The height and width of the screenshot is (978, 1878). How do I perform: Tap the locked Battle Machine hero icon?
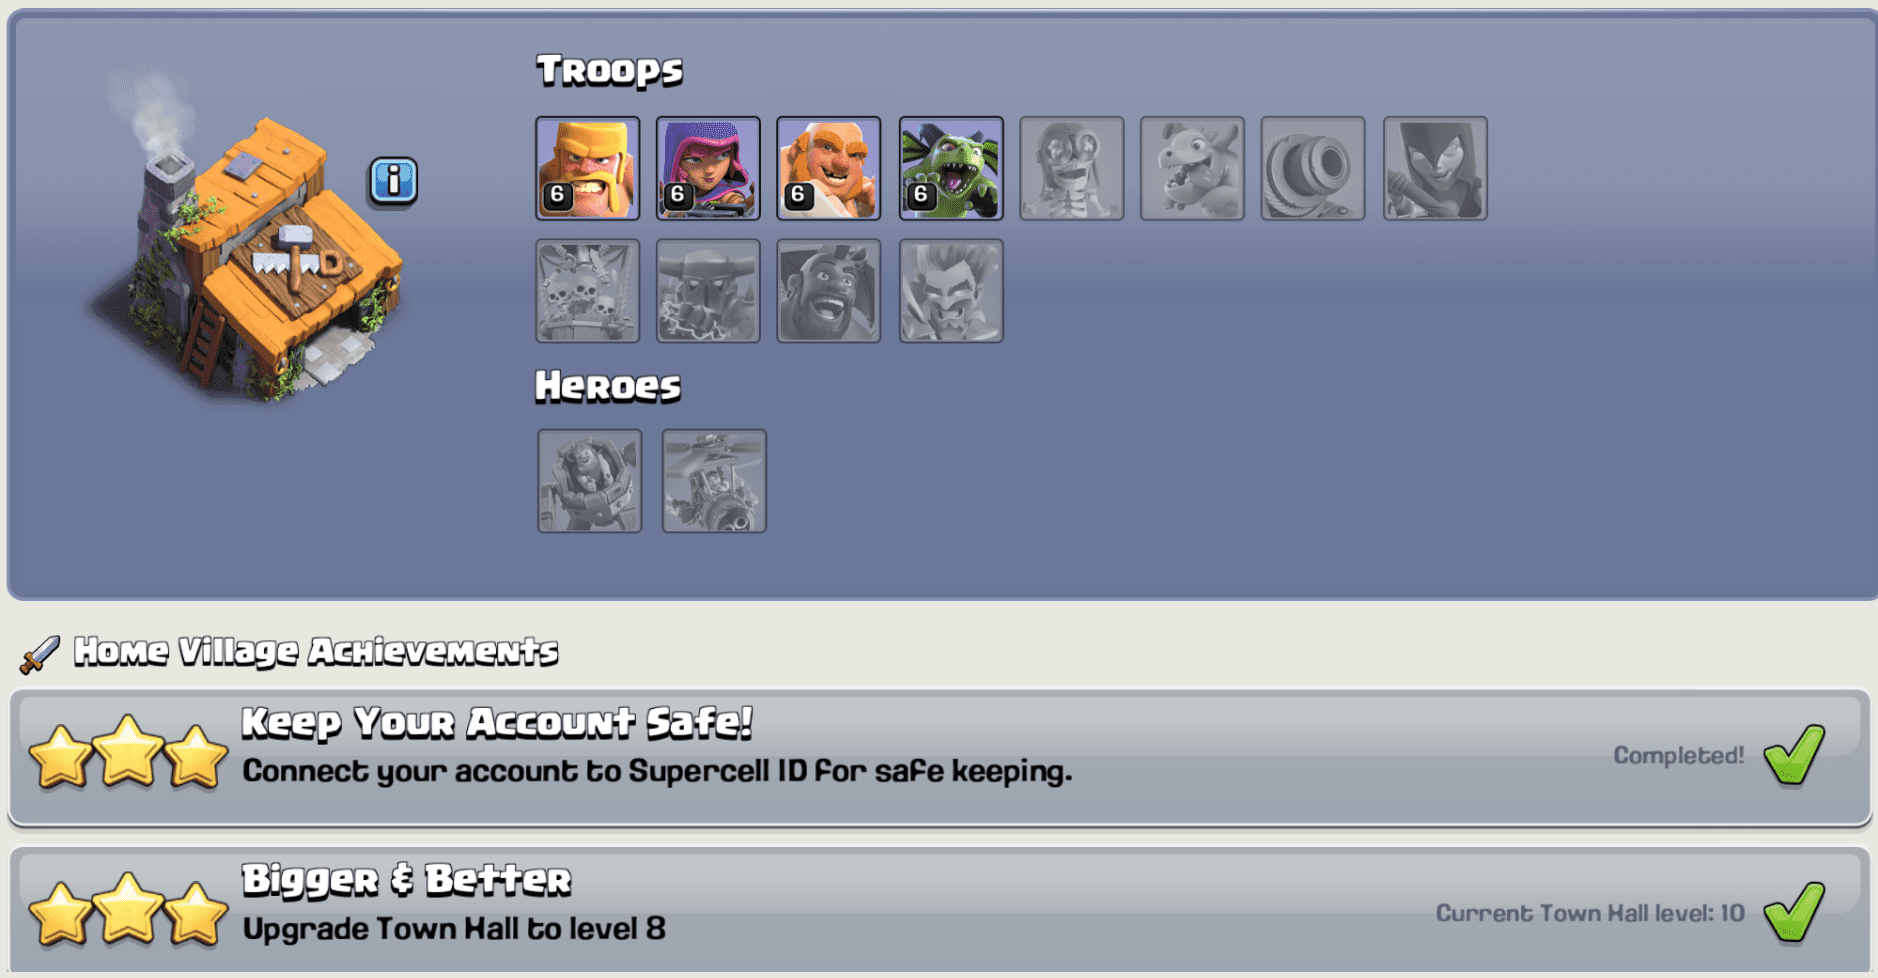(x=590, y=481)
